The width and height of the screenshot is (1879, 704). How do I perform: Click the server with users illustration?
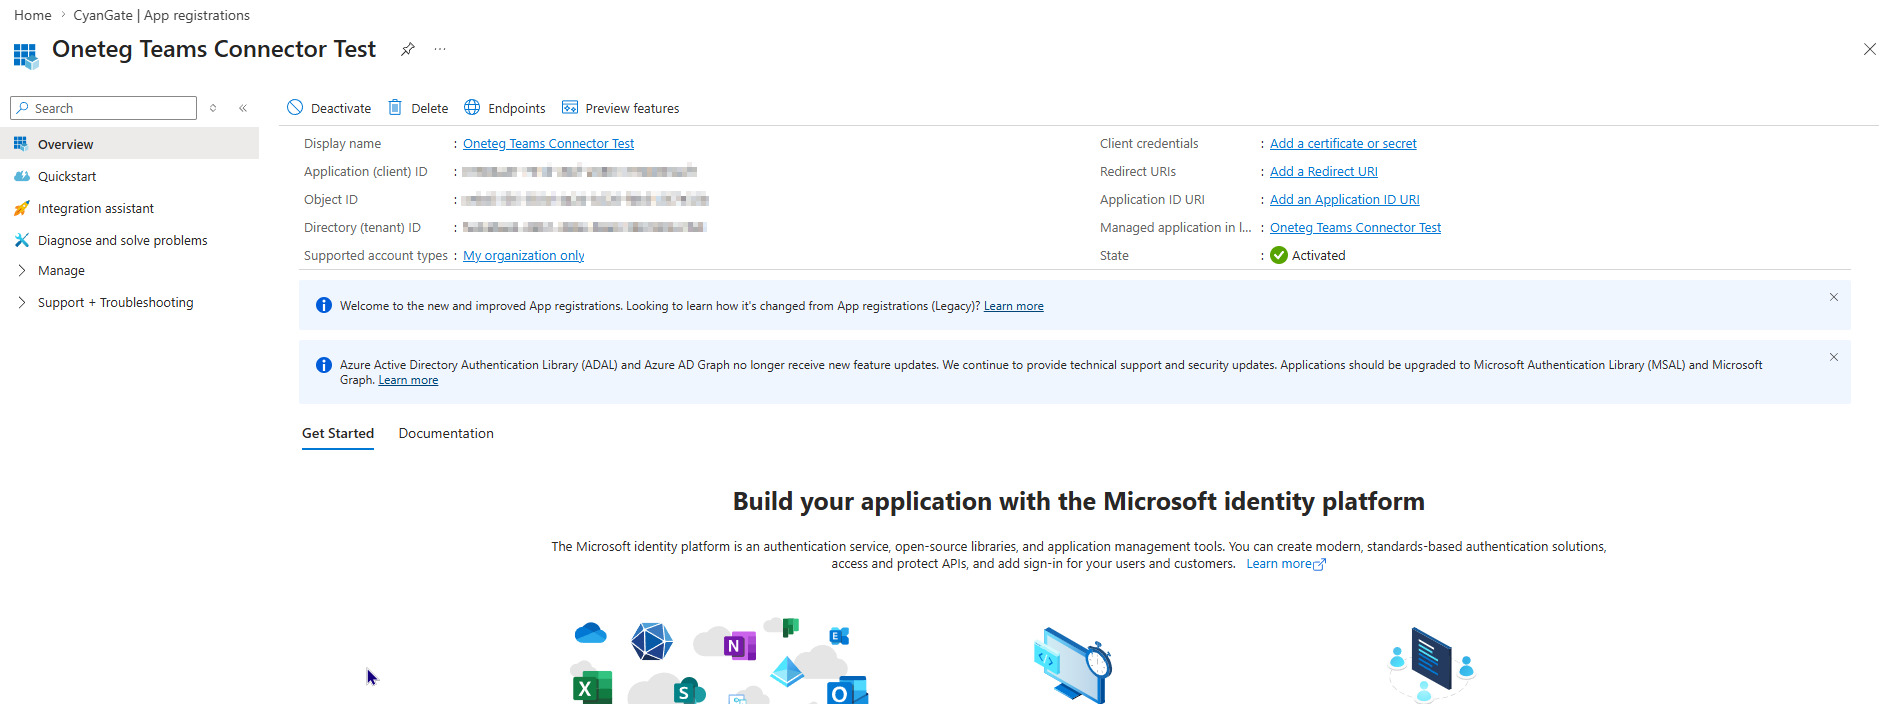[x=1432, y=665]
